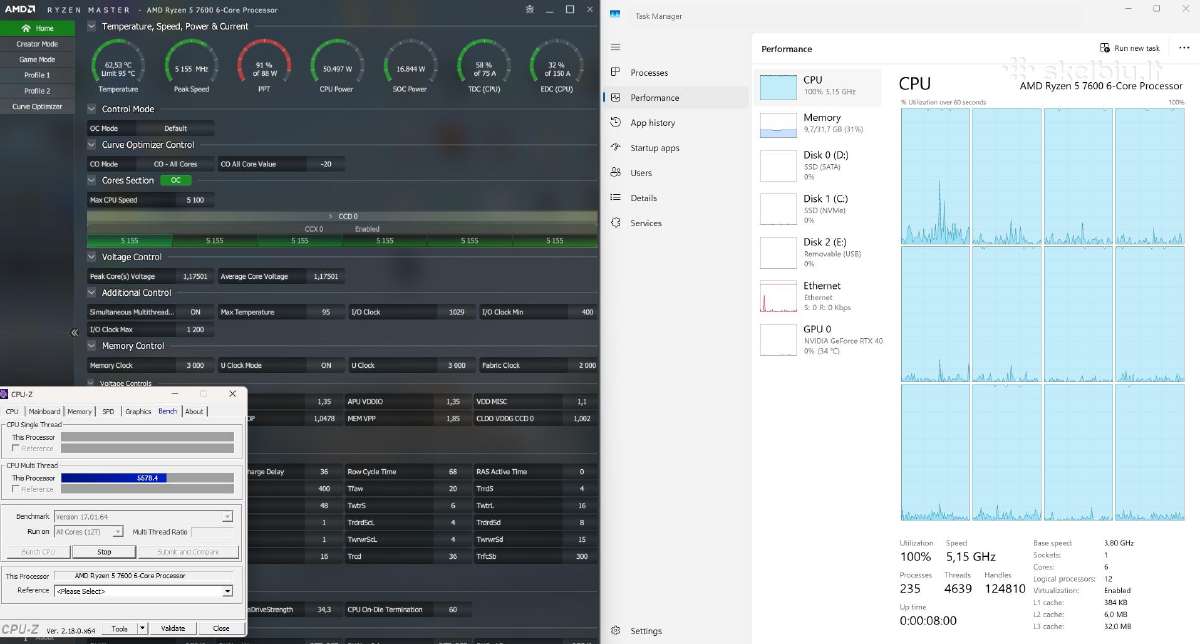Switch to About tab in CPU-Z
Screen dimensions: 1200x644
tap(194, 411)
